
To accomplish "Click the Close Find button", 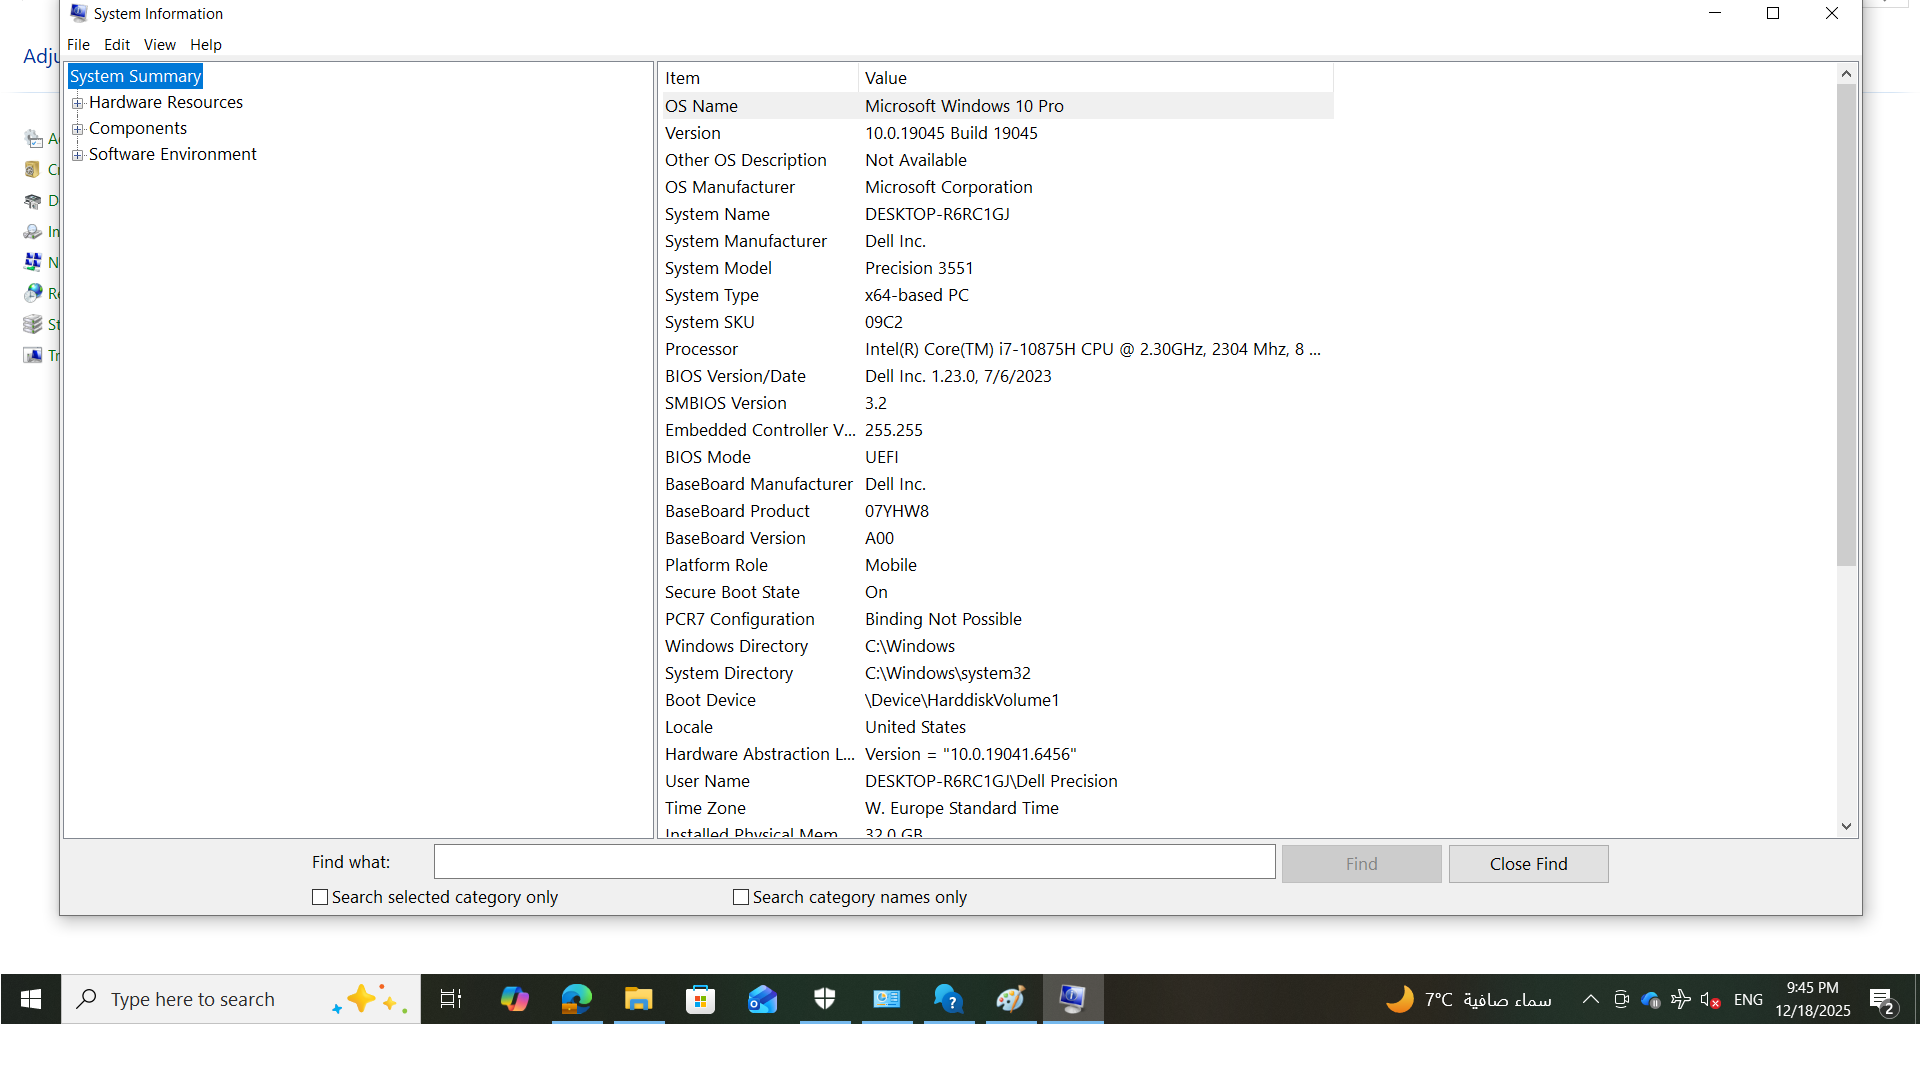I will coord(1528,864).
